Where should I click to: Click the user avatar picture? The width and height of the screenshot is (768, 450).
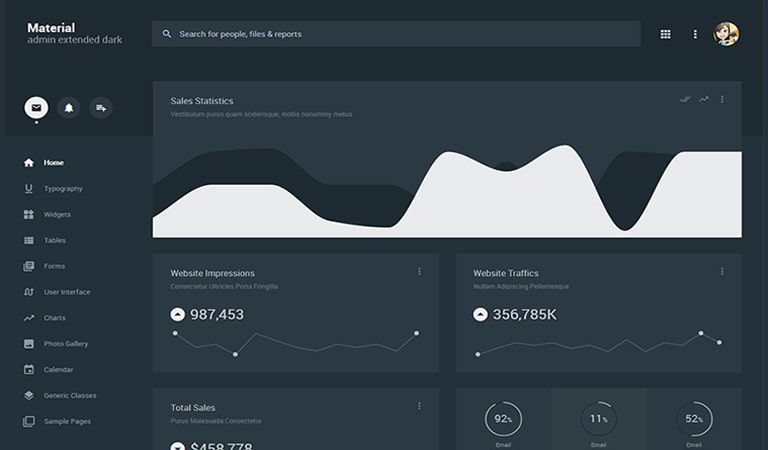pyautogui.click(x=726, y=34)
